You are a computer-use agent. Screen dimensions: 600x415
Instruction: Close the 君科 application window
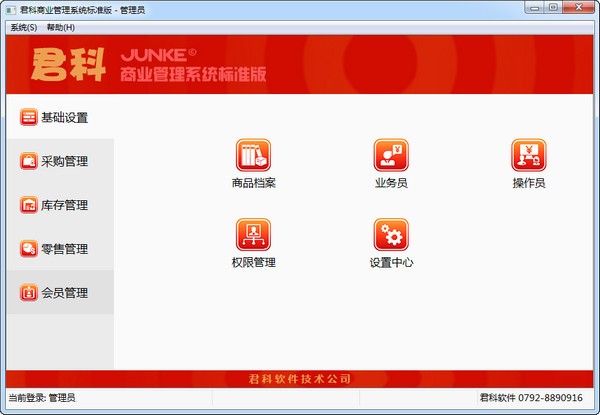tap(579, 8)
